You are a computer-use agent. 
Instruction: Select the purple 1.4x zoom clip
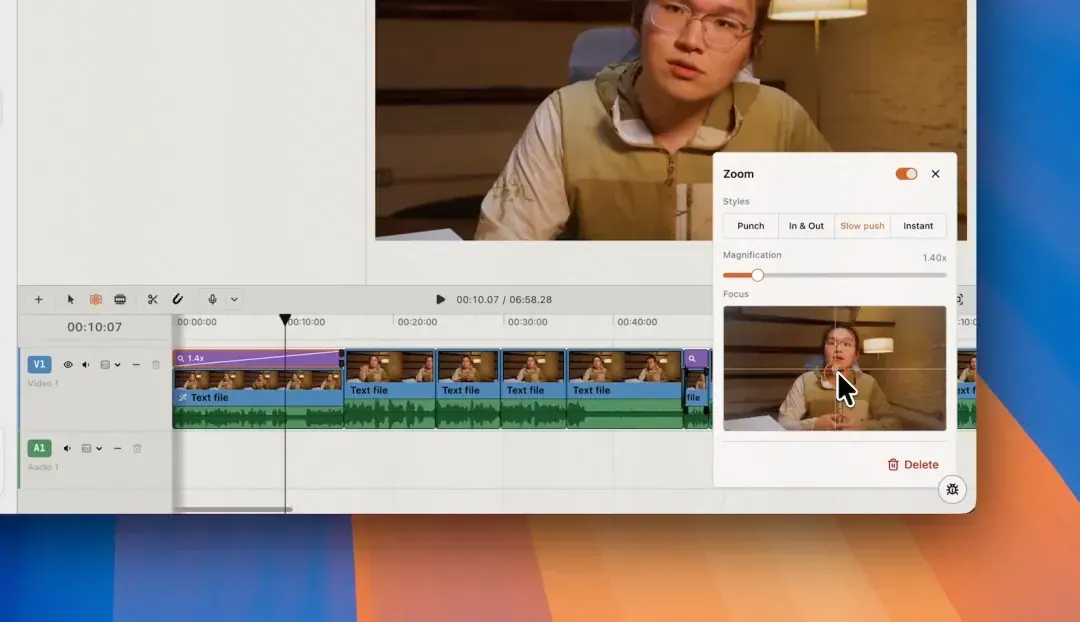pos(258,358)
